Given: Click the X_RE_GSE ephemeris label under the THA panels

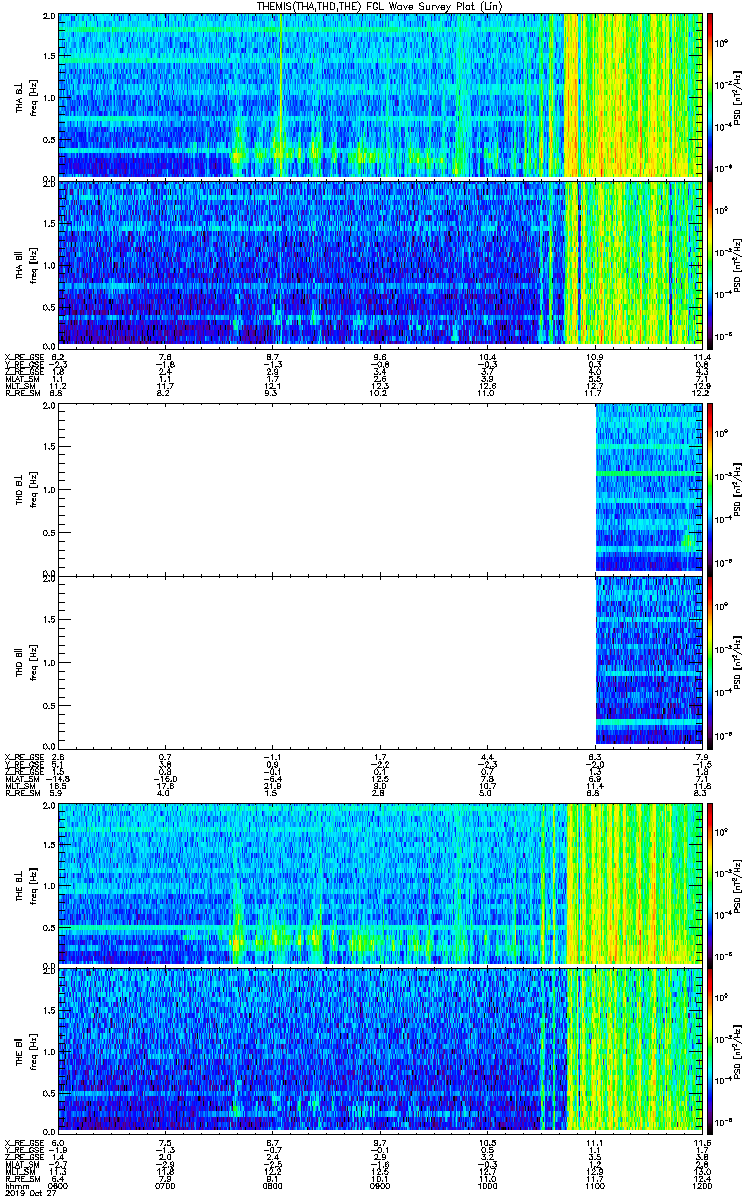Looking at the screenshot, I should 21,356.
